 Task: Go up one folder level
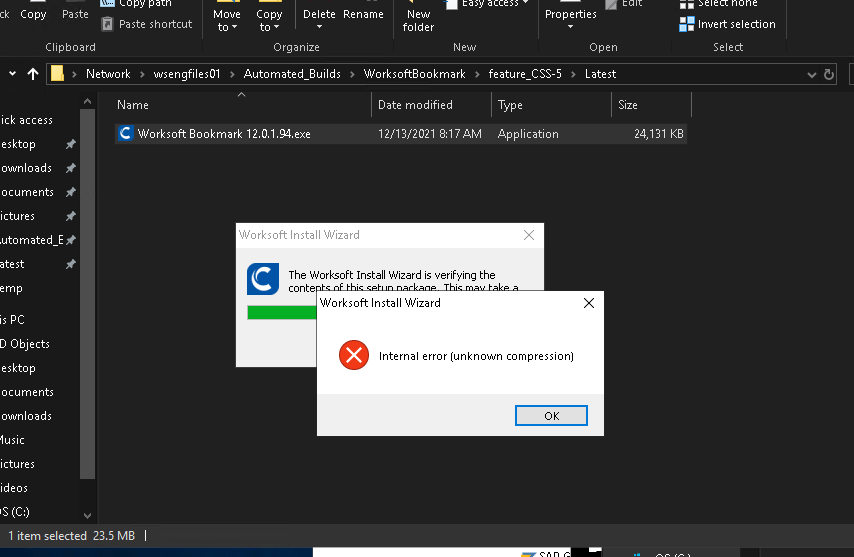coord(33,74)
